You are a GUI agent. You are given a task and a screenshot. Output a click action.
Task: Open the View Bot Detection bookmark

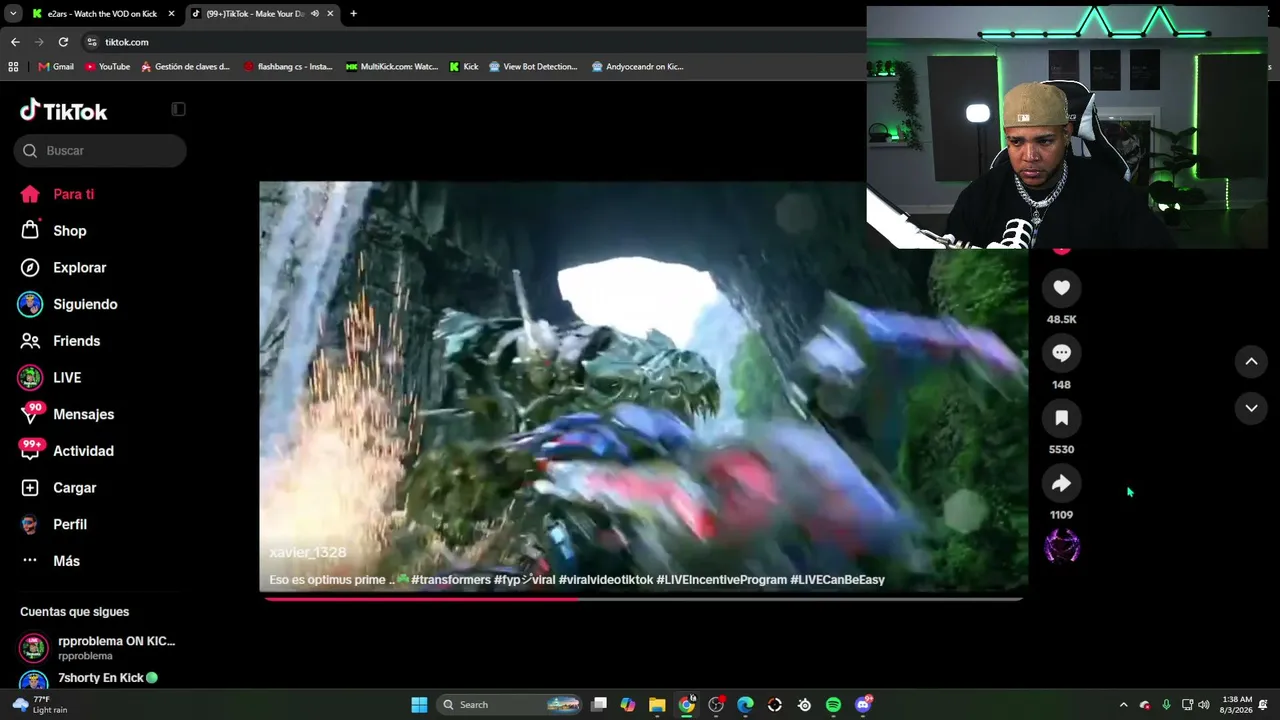pyautogui.click(x=533, y=67)
